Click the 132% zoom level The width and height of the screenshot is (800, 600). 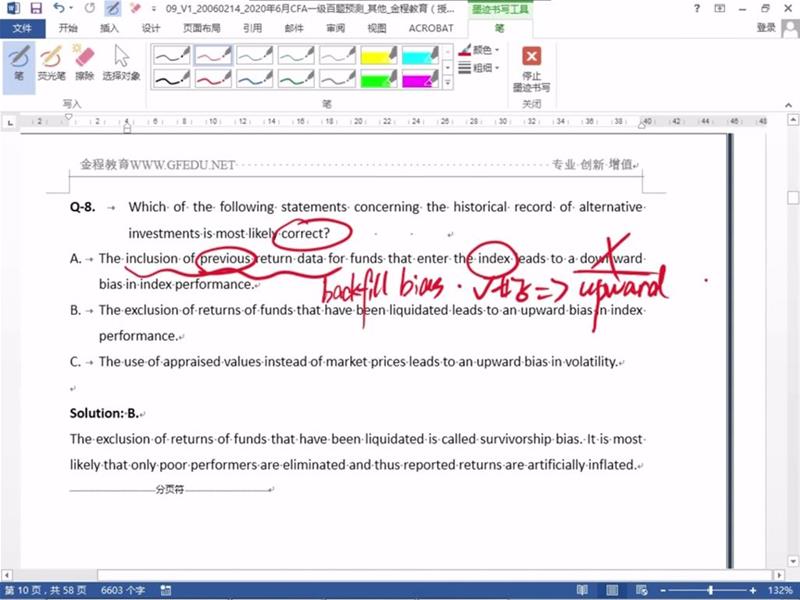pos(780,590)
